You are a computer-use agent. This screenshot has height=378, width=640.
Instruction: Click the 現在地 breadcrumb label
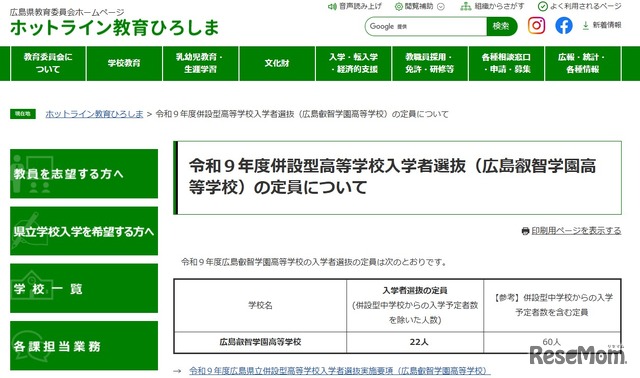tap(23, 114)
